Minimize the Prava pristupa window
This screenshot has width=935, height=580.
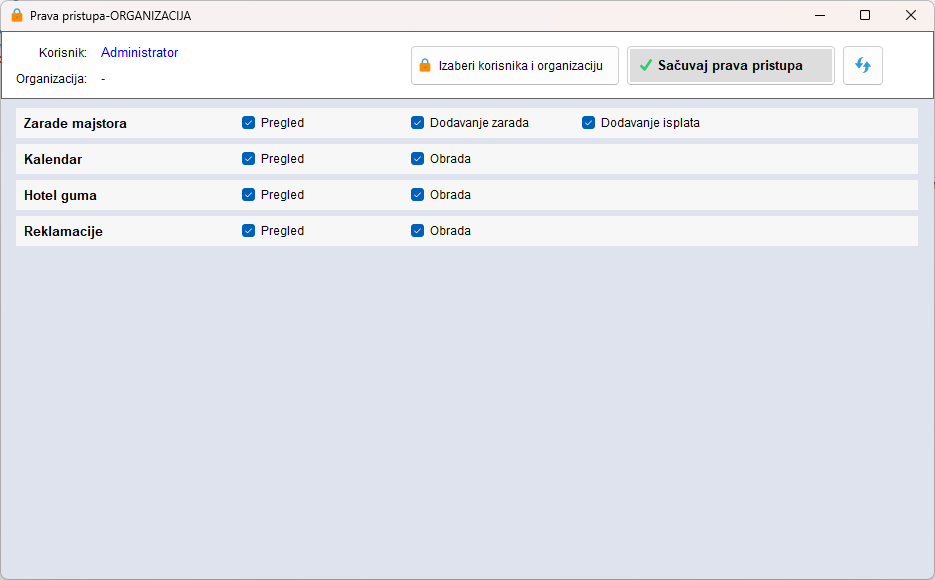point(820,15)
